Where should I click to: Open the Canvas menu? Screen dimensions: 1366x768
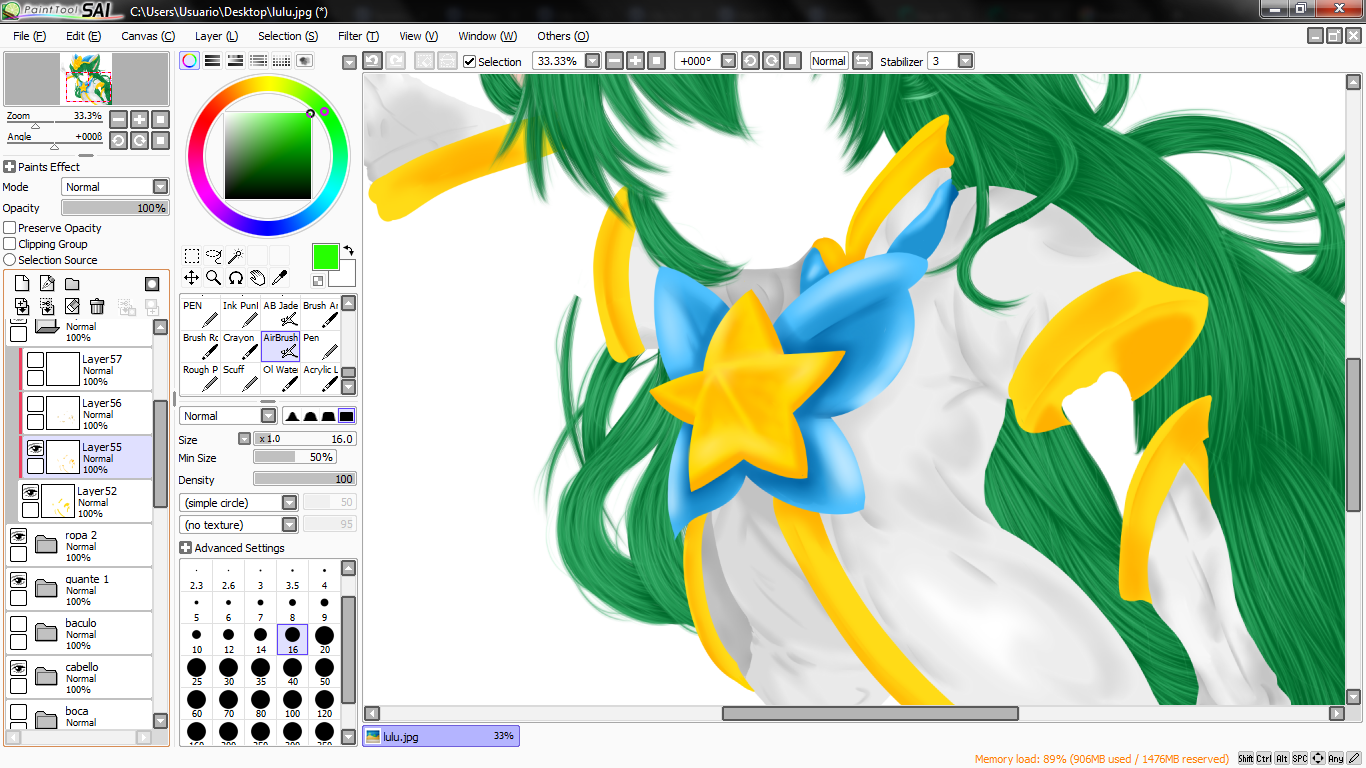[x=148, y=36]
